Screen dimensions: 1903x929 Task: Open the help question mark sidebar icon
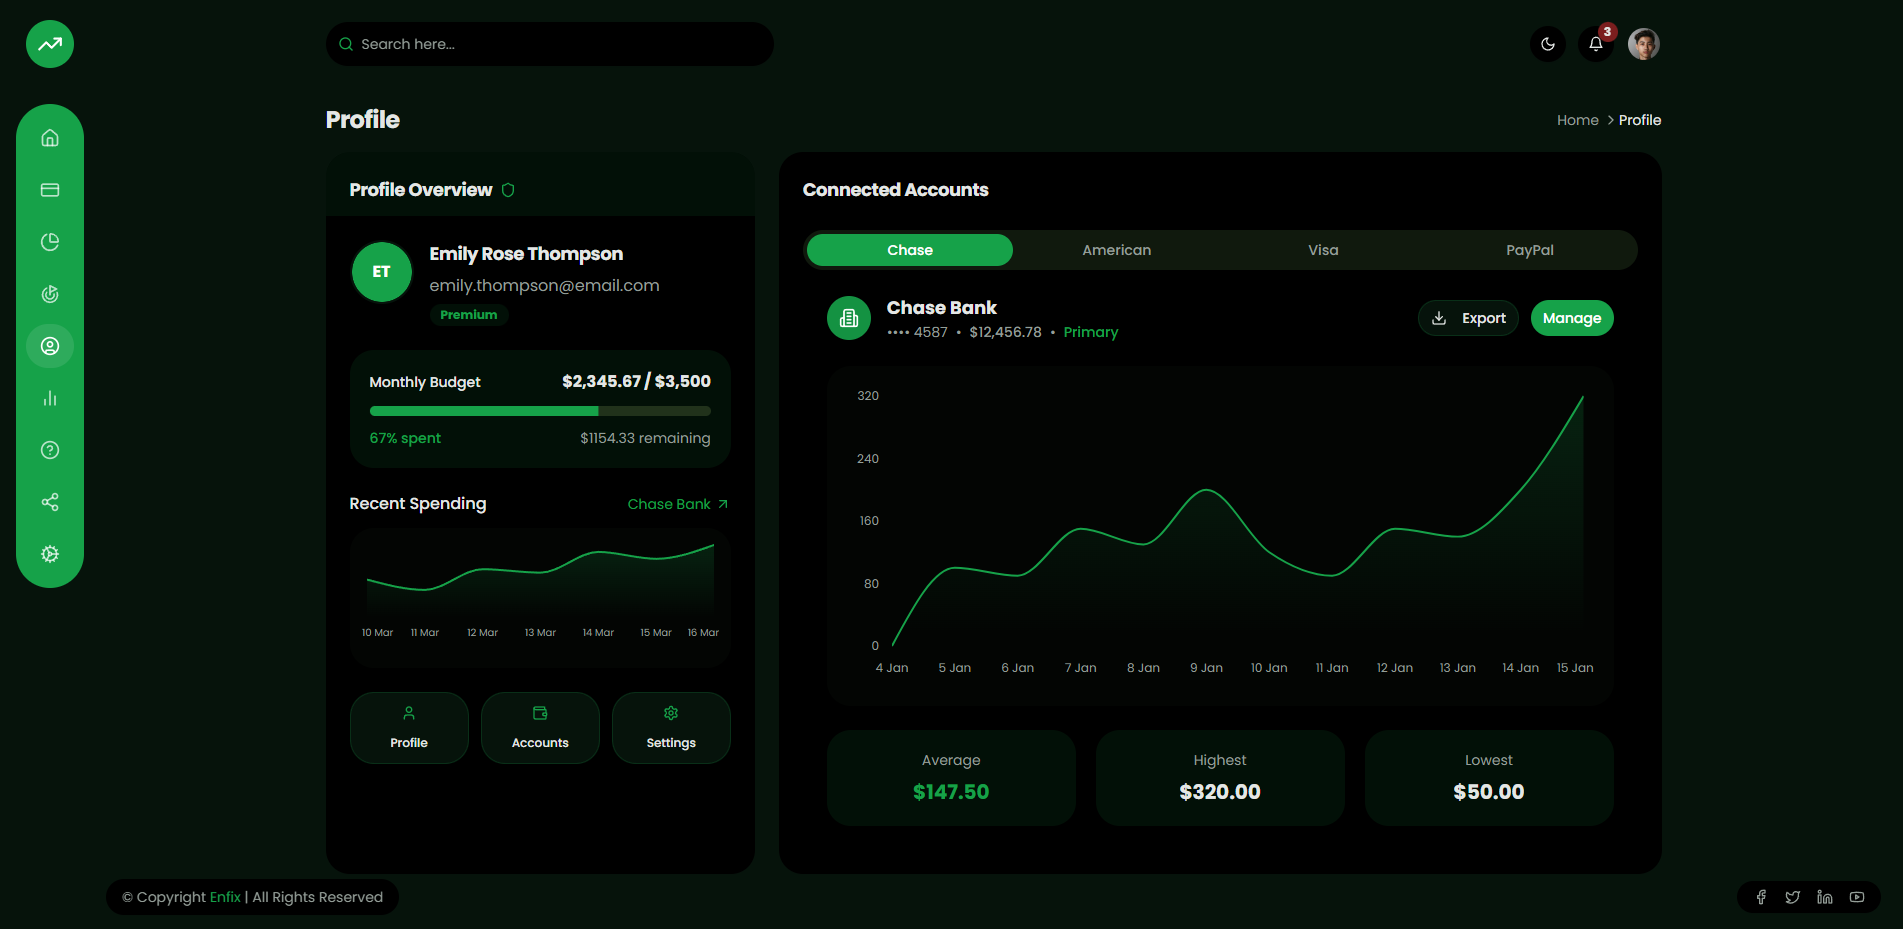pyautogui.click(x=50, y=450)
